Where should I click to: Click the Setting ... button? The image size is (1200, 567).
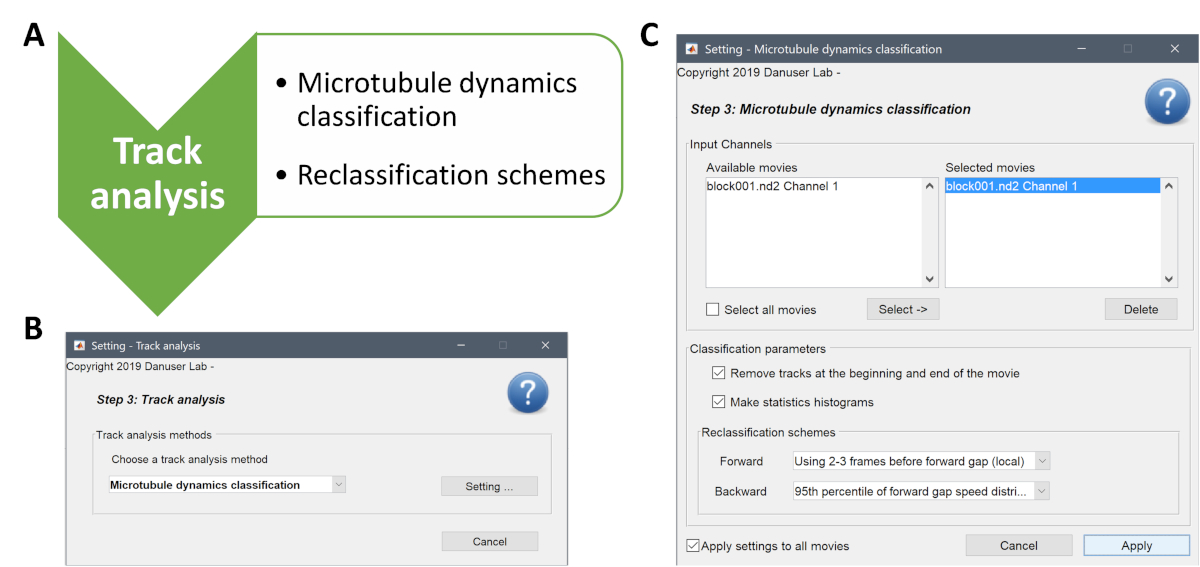[489, 486]
